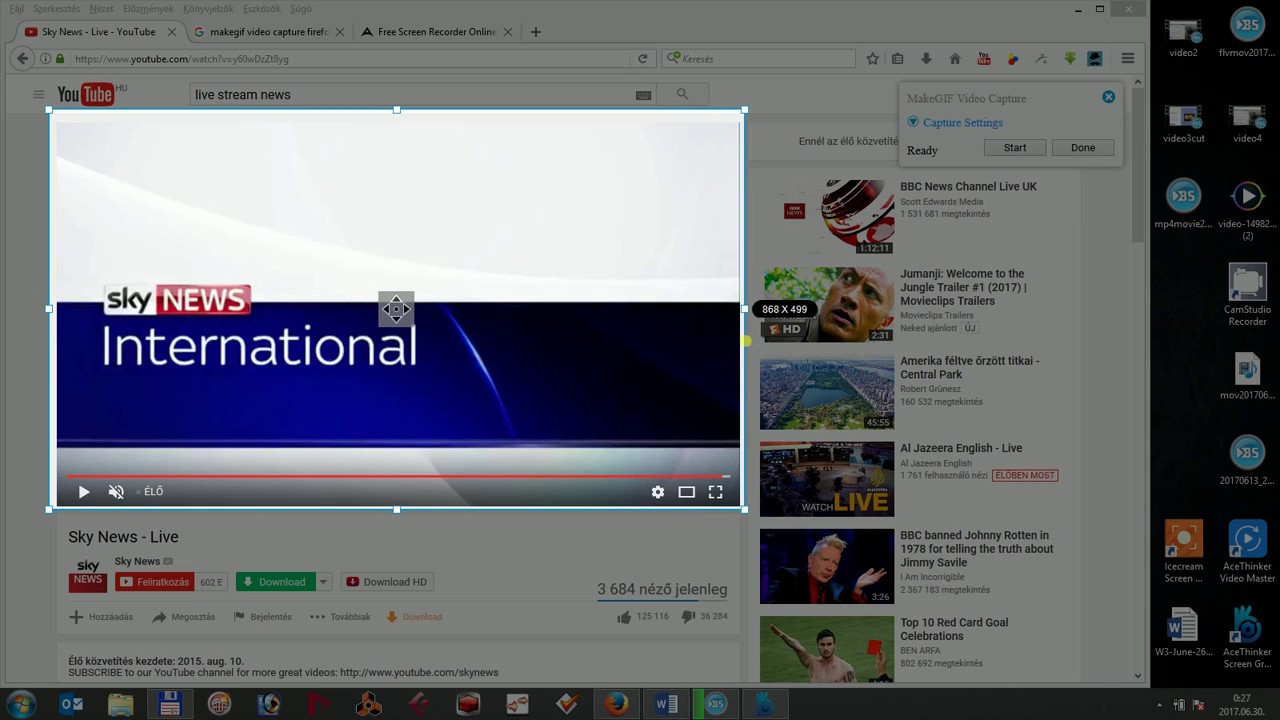
Task: Open the Nézet menu
Action: pyautogui.click(x=101, y=9)
